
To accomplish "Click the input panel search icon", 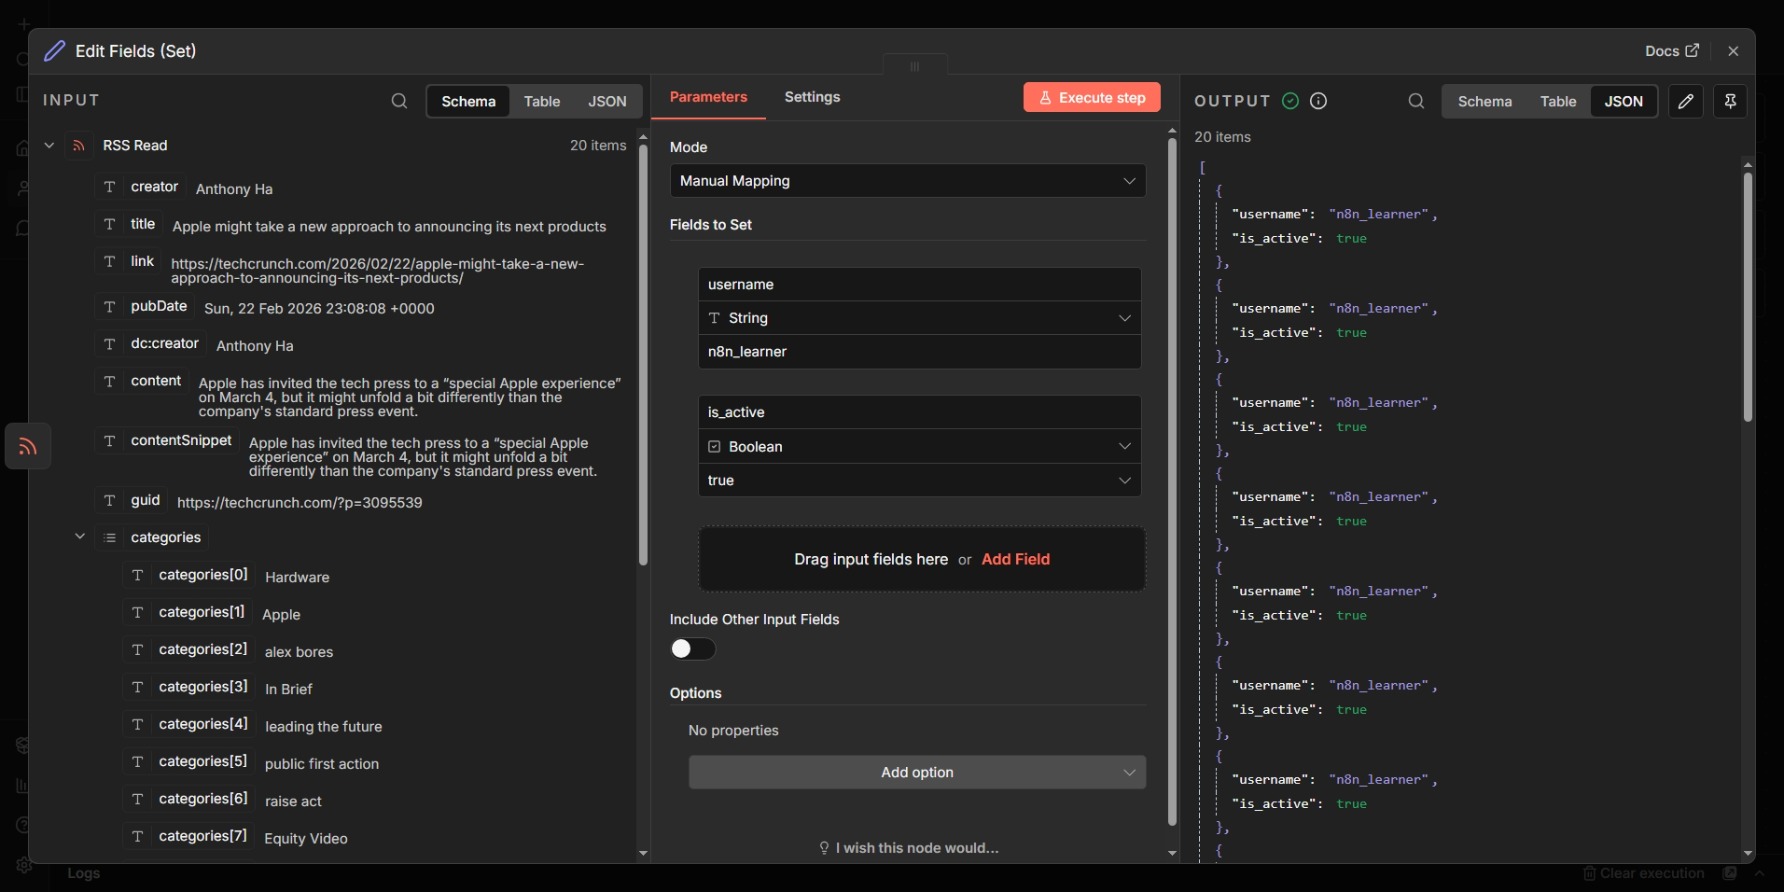I will click(x=399, y=101).
